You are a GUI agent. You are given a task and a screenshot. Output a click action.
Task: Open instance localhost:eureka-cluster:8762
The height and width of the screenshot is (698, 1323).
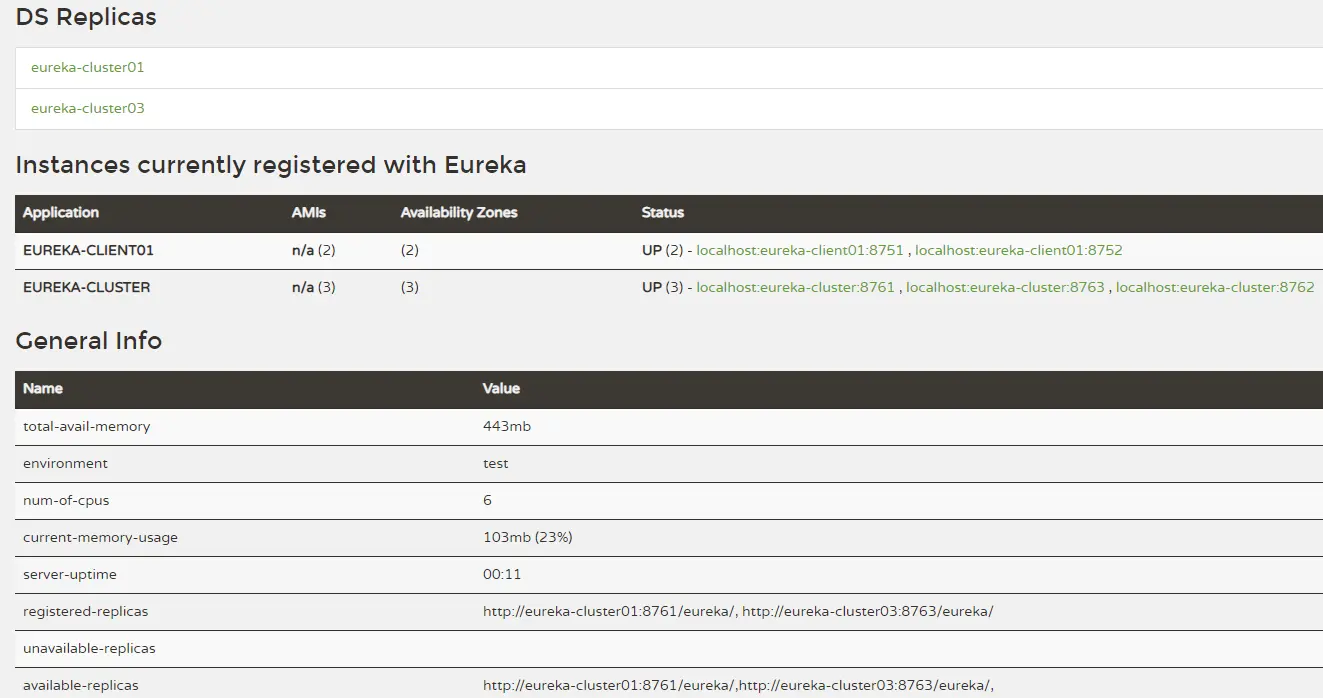(1215, 287)
